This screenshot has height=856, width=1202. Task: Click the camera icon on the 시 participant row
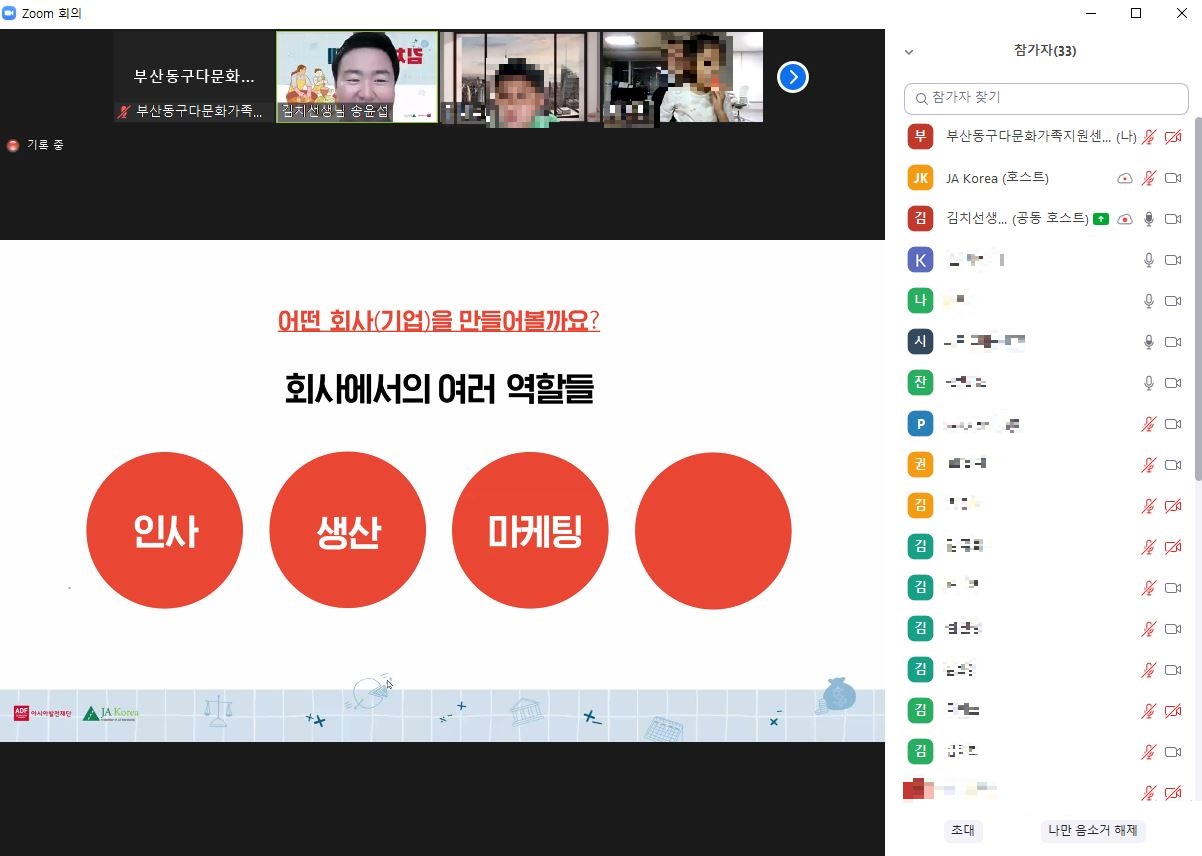coord(1174,341)
